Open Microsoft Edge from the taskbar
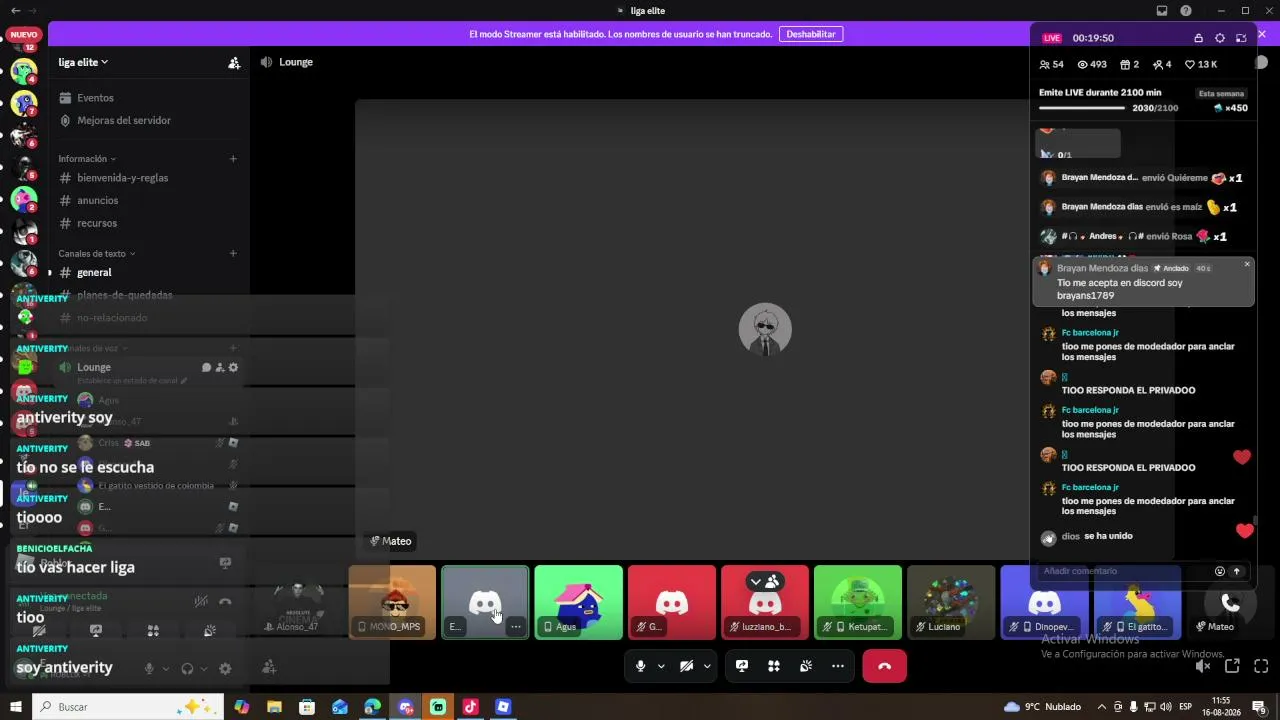Viewport: 1280px width, 720px height. (372, 707)
